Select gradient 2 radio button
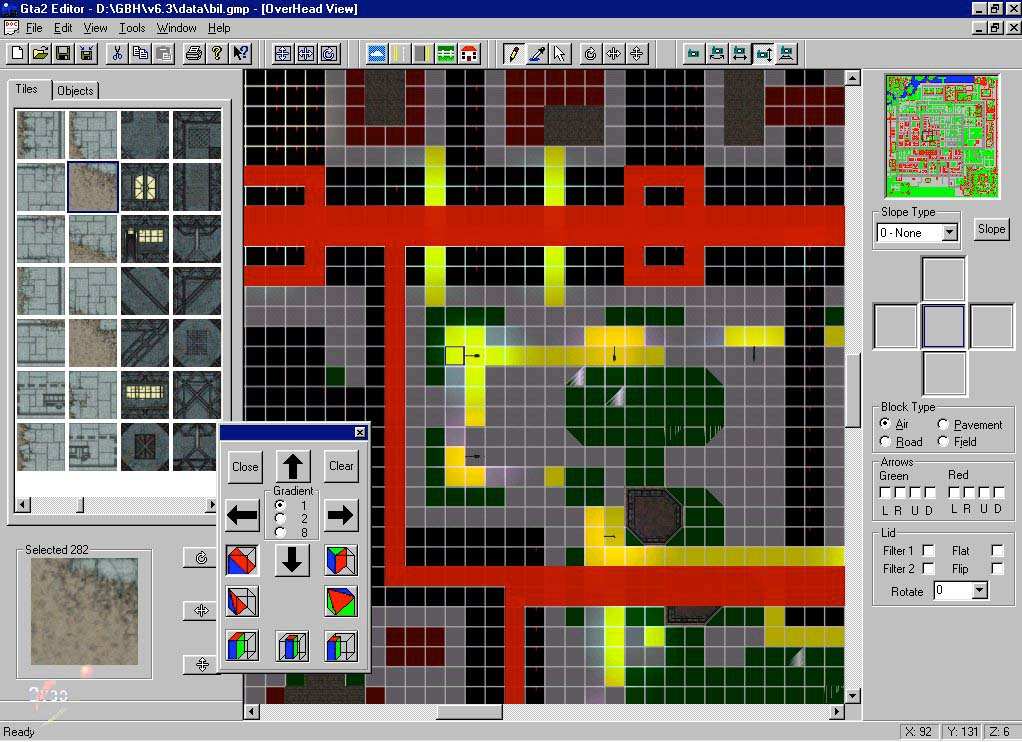 (280, 518)
